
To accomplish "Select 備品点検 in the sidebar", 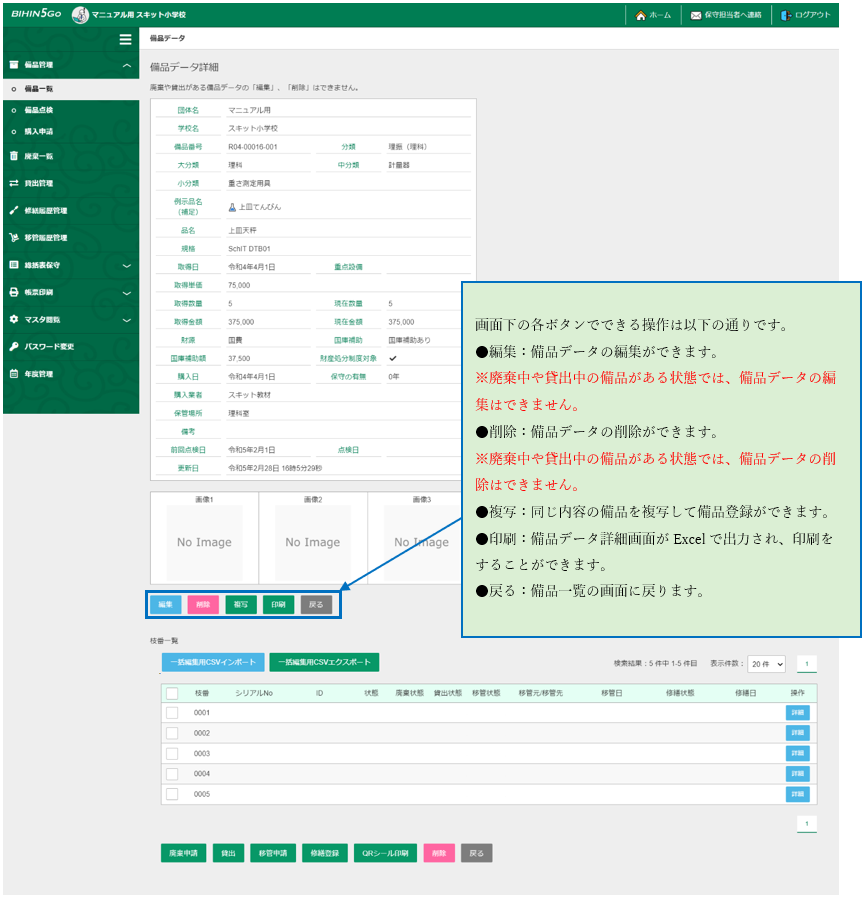I will click(39, 110).
